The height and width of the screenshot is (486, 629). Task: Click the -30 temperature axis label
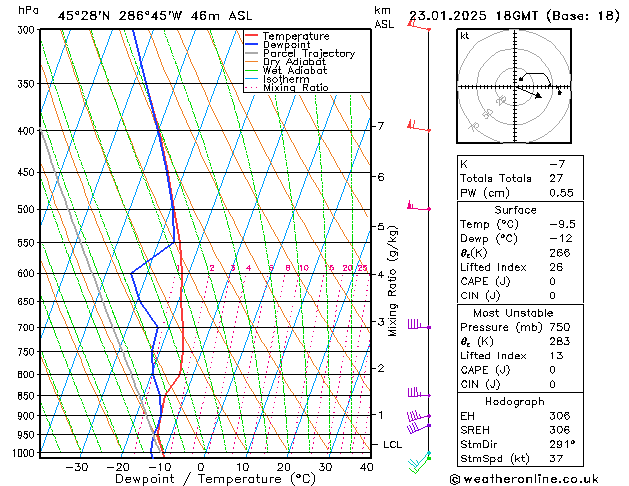pyautogui.click(x=76, y=467)
